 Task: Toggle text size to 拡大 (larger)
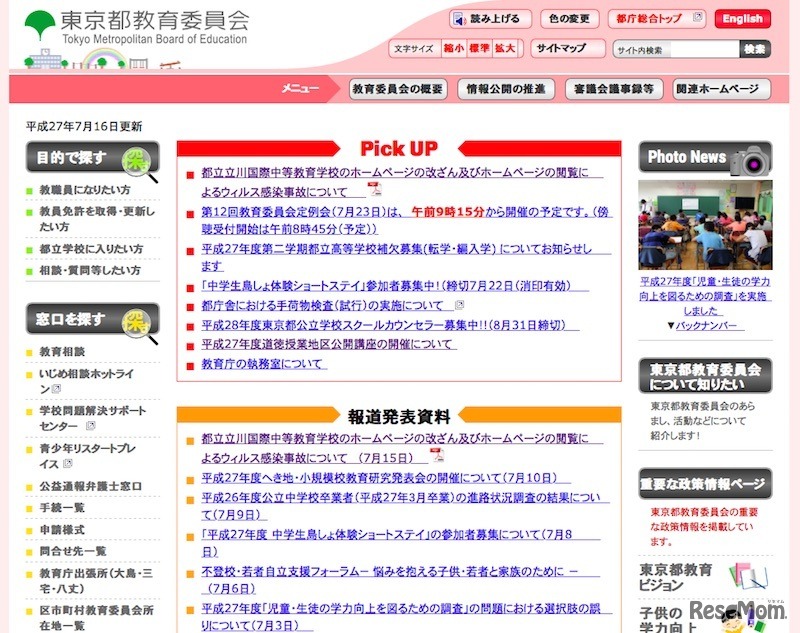point(504,47)
